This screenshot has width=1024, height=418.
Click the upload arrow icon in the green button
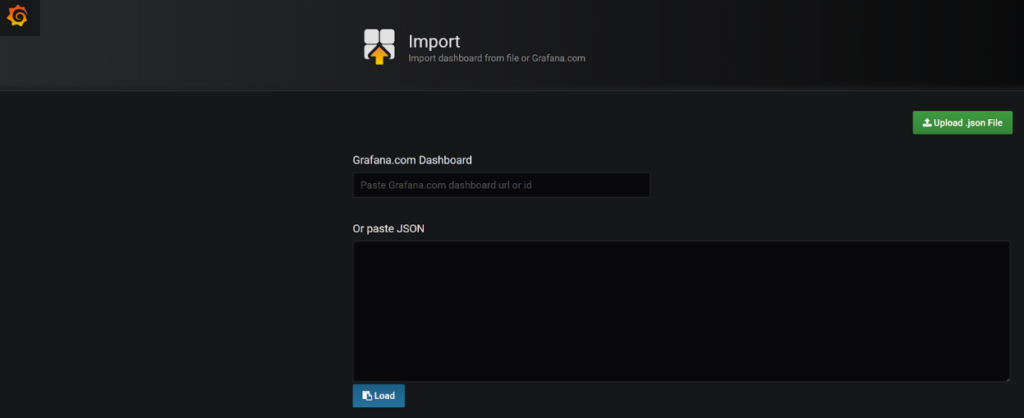pyautogui.click(x=927, y=123)
